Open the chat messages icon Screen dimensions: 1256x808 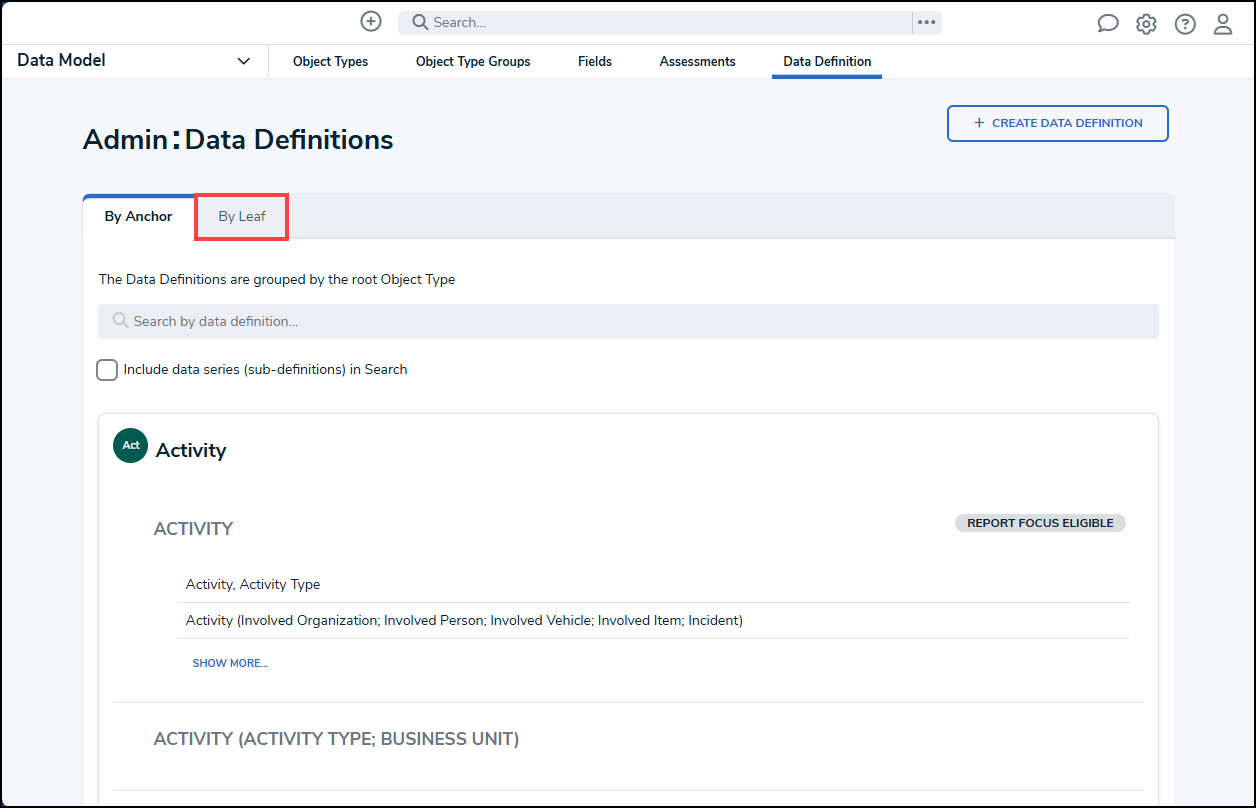tap(1108, 24)
